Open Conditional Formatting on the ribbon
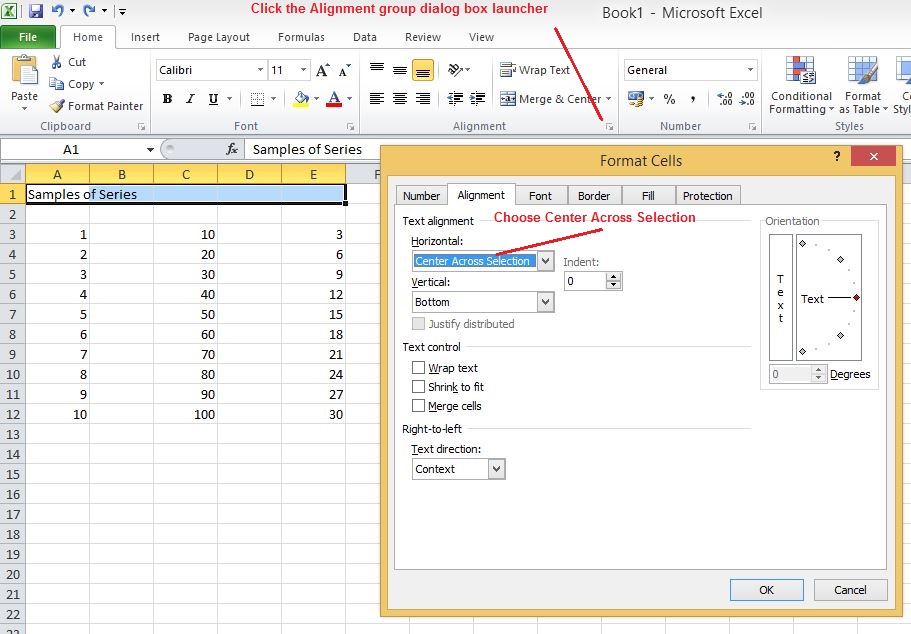911x634 pixels. point(800,85)
